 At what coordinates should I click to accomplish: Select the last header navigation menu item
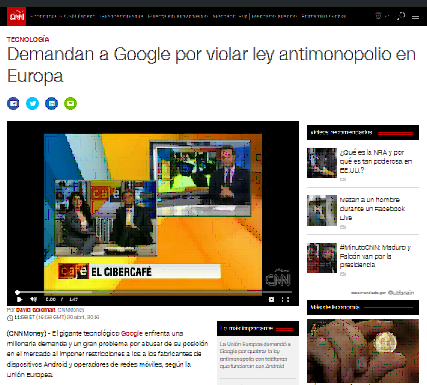[324, 16]
